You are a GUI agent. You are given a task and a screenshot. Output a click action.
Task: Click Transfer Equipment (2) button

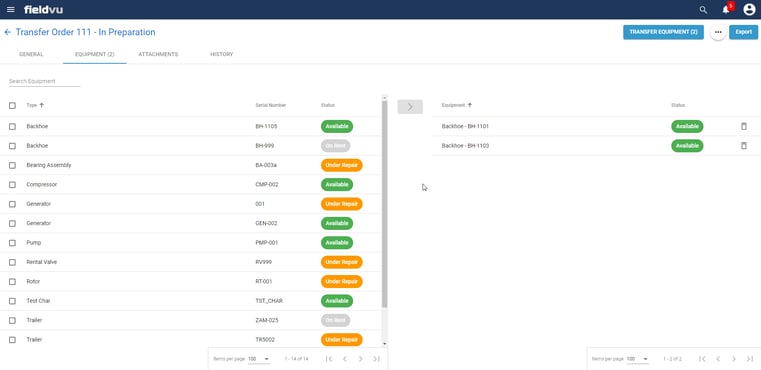663,32
